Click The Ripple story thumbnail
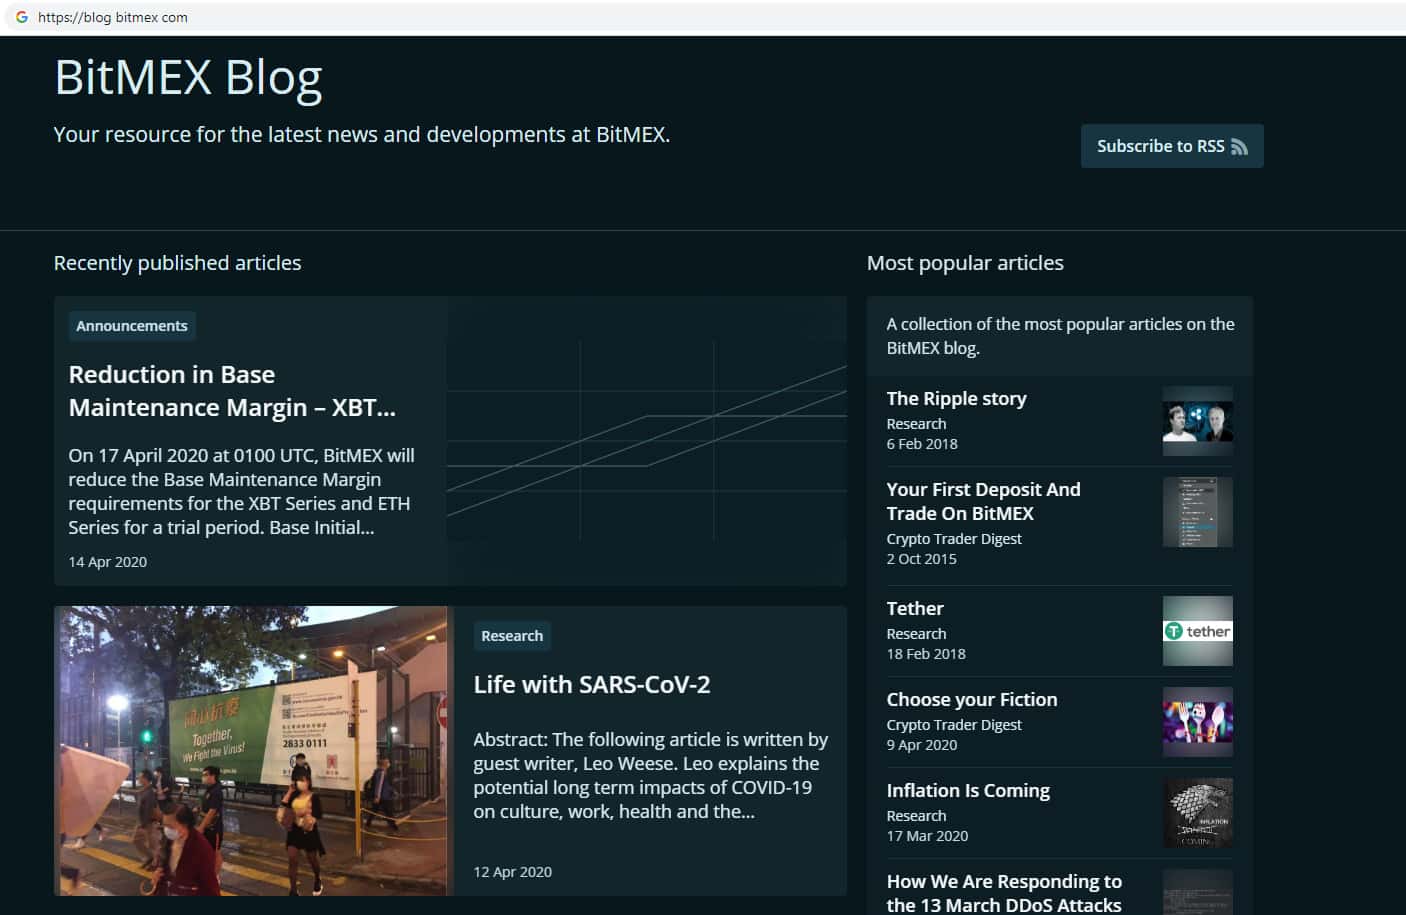The height and width of the screenshot is (915, 1406). click(x=1197, y=421)
